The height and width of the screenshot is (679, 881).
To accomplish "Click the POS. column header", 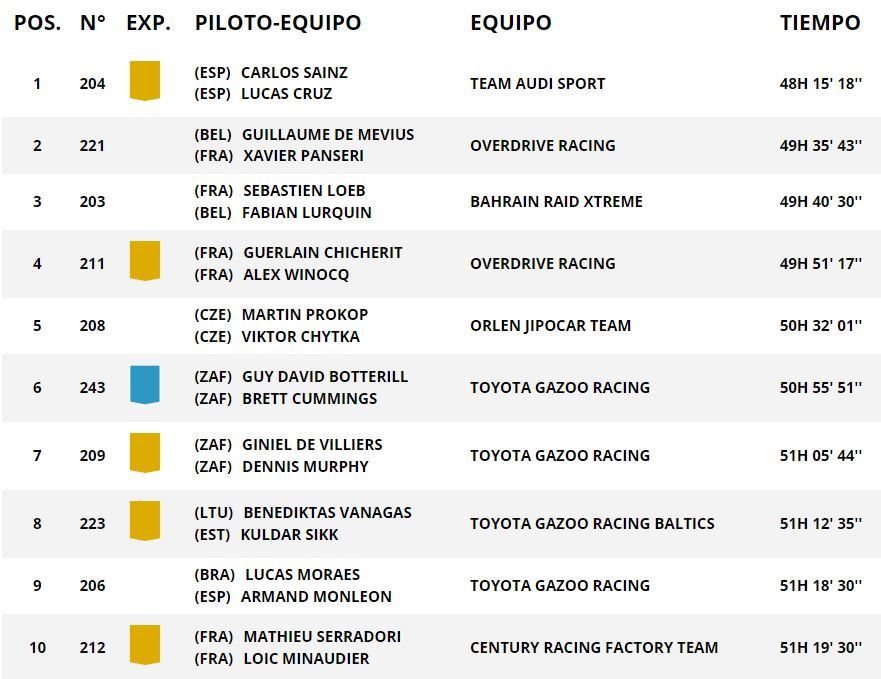I will point(37,22).
